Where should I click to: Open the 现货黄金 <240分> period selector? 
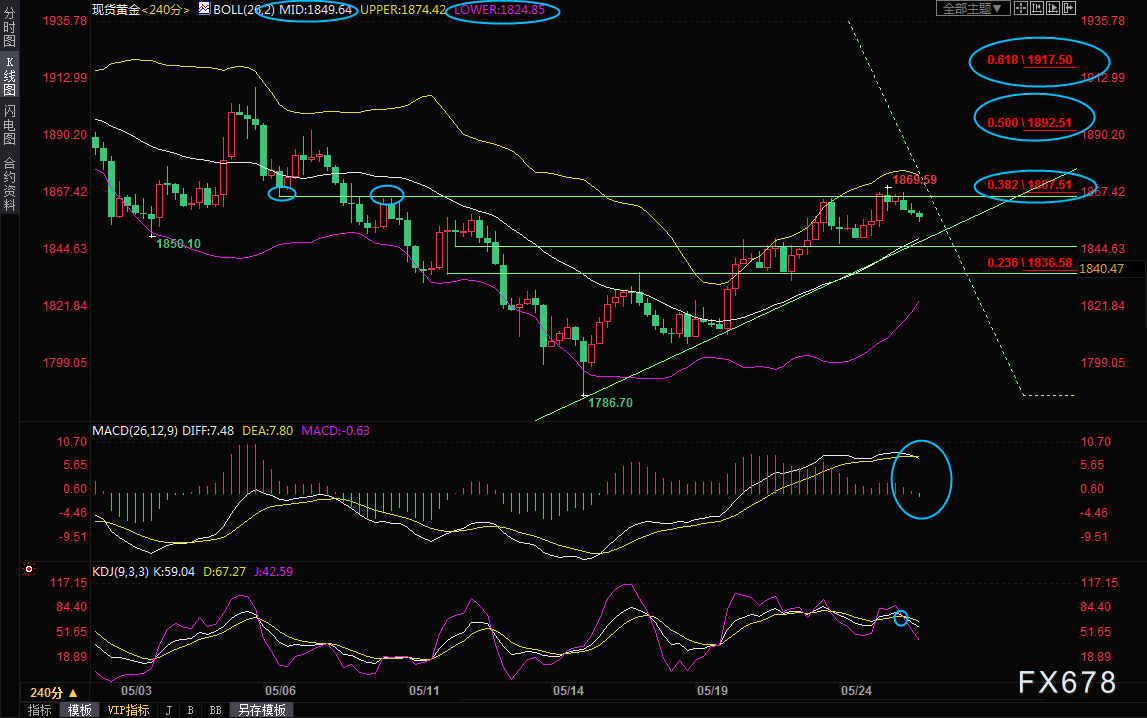click(x=140, y=10)
